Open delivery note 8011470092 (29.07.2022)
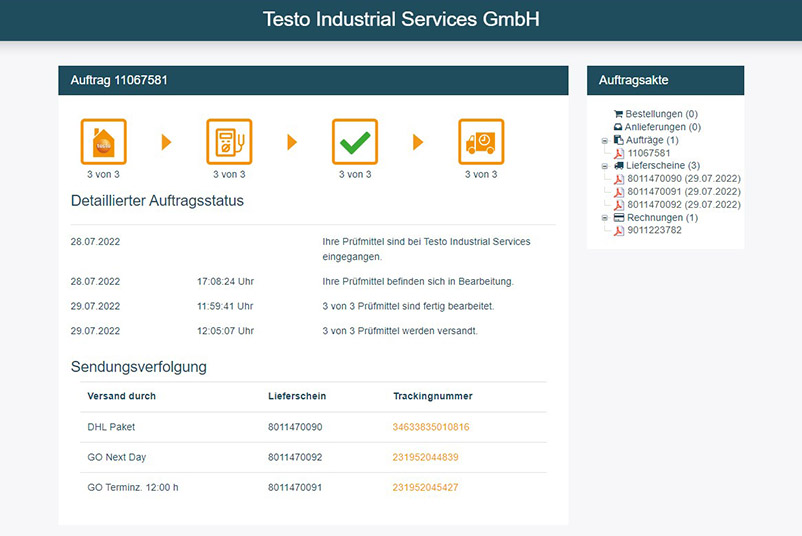 click(x=684, y=205)
